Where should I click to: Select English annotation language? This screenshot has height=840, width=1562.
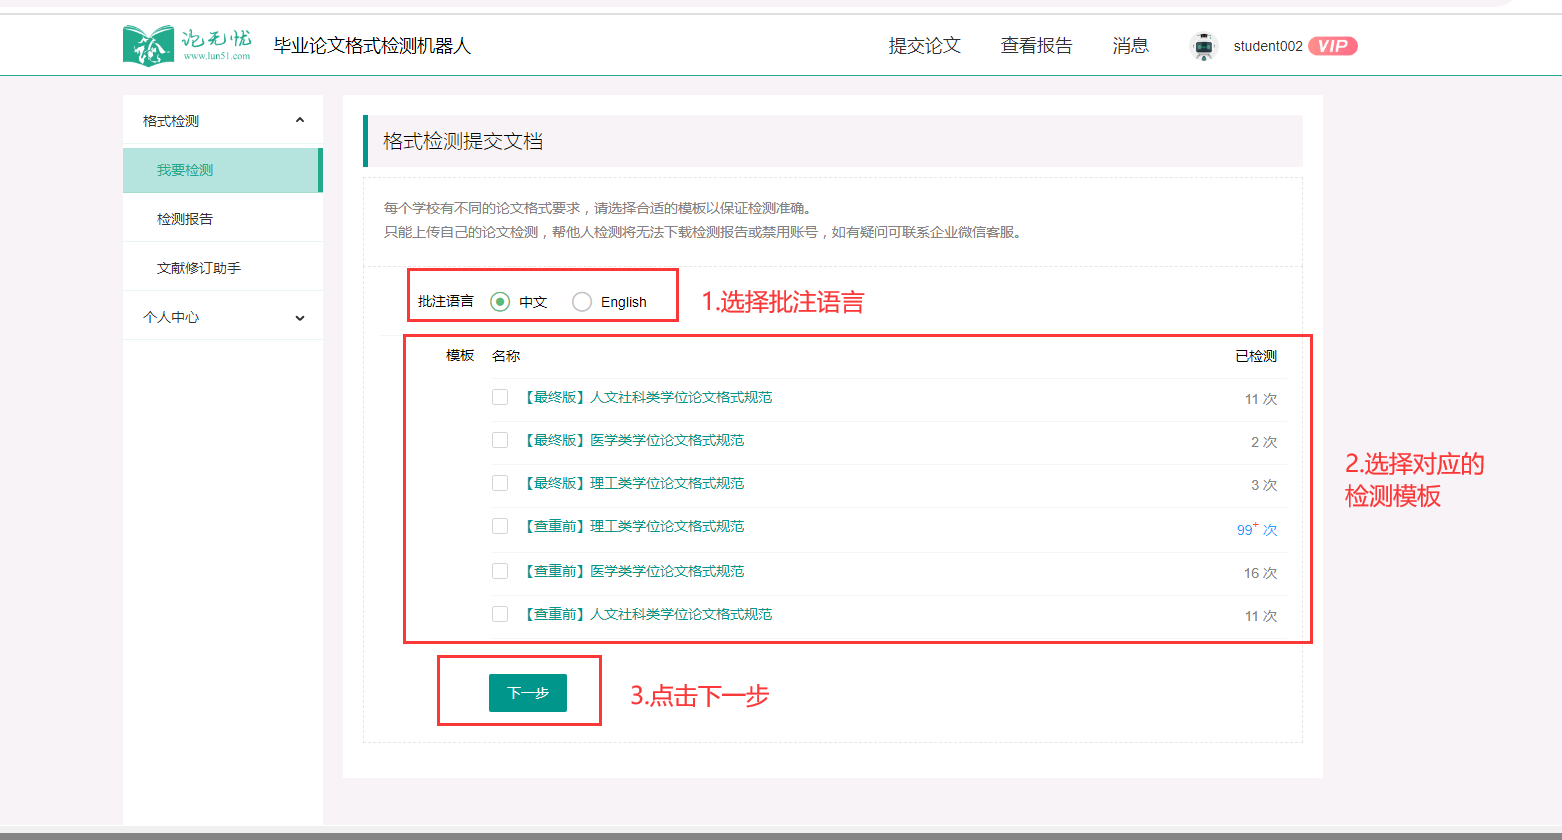coord(582,302)
